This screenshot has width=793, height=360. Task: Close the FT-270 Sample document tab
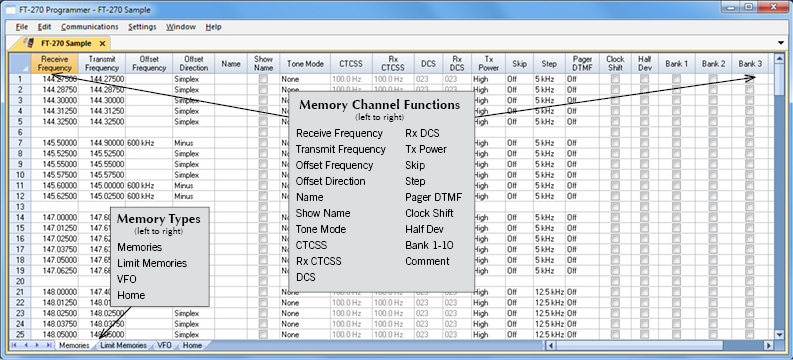tap(102, 43)
